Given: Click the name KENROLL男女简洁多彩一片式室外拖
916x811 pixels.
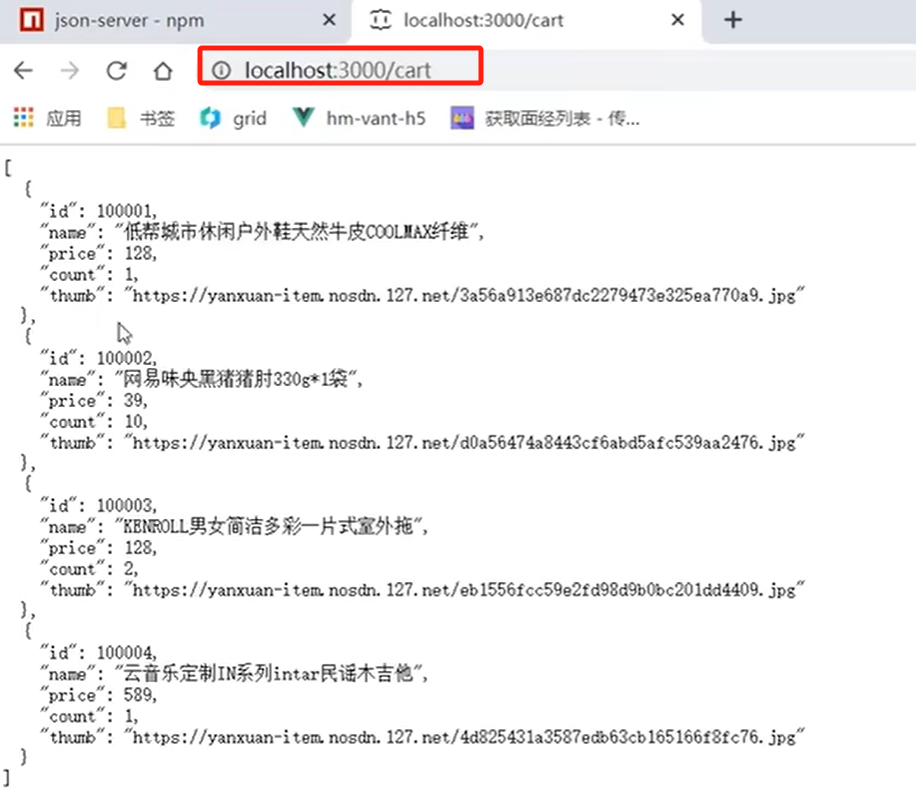Looking at the screenshot, I should [269, 526].
